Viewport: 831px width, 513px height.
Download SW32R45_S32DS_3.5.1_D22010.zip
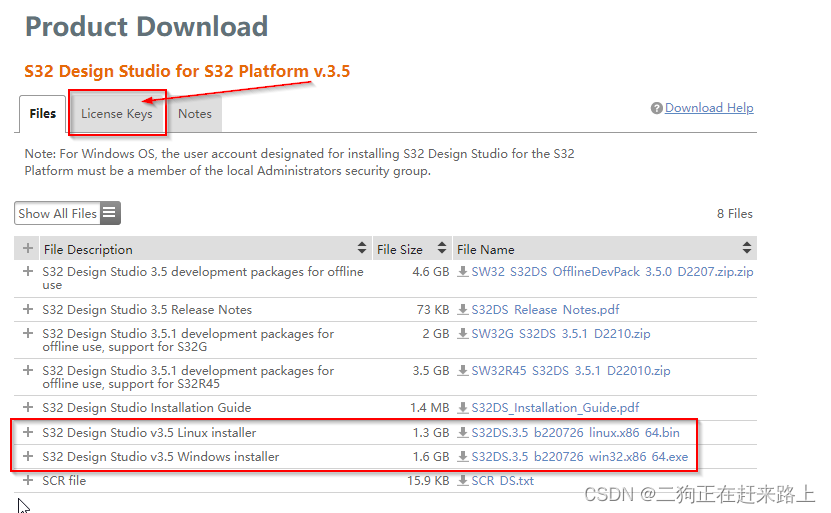click(x=571, y=371)
